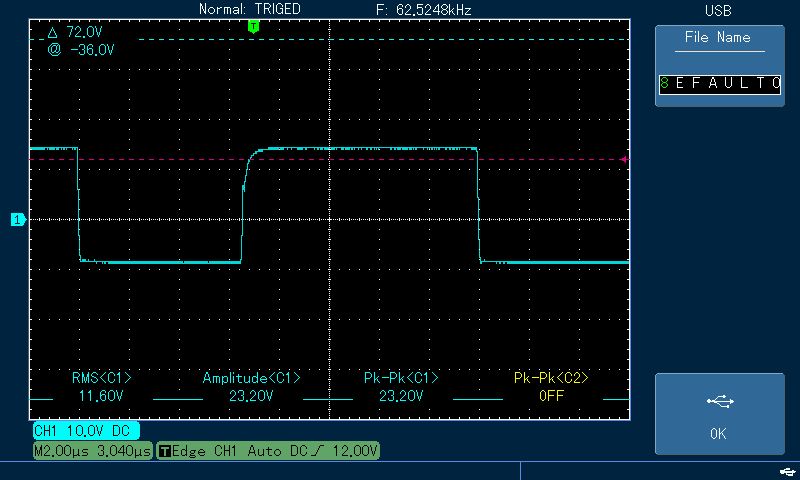Click the trigger T icon before Edge
This screenshot has width=800, height=480.
[x=164, y=451]
